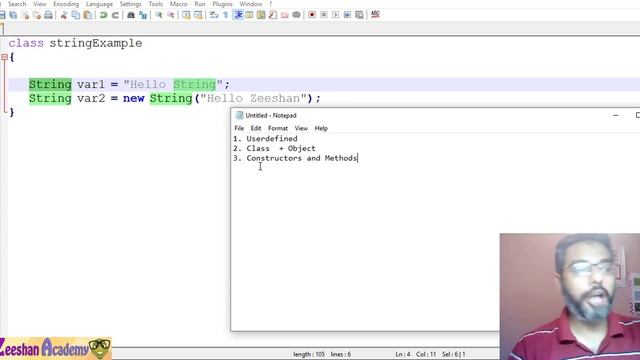Viewport: 640px width, 360px height.
Task: Open the Replace toolbar icon
Action: (143, 15)
